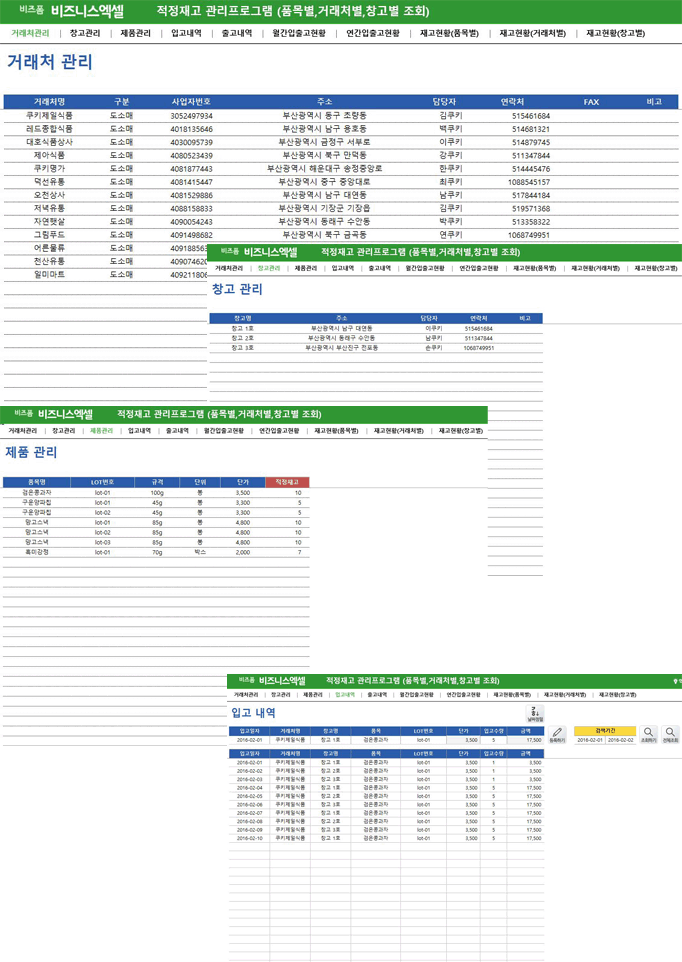Select the 레드종합식품 customer cell

click(50, 129)
